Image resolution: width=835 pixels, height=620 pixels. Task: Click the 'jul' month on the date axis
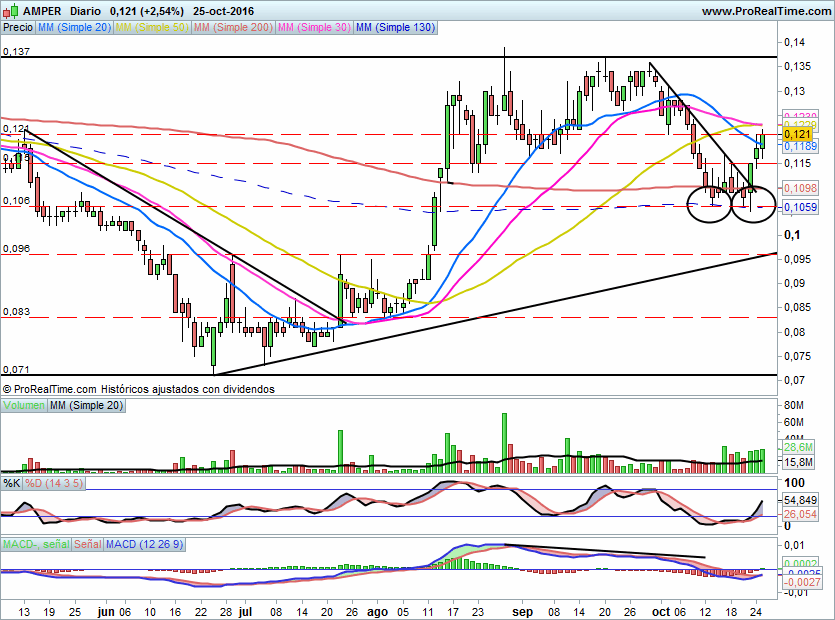pos(245,612)
